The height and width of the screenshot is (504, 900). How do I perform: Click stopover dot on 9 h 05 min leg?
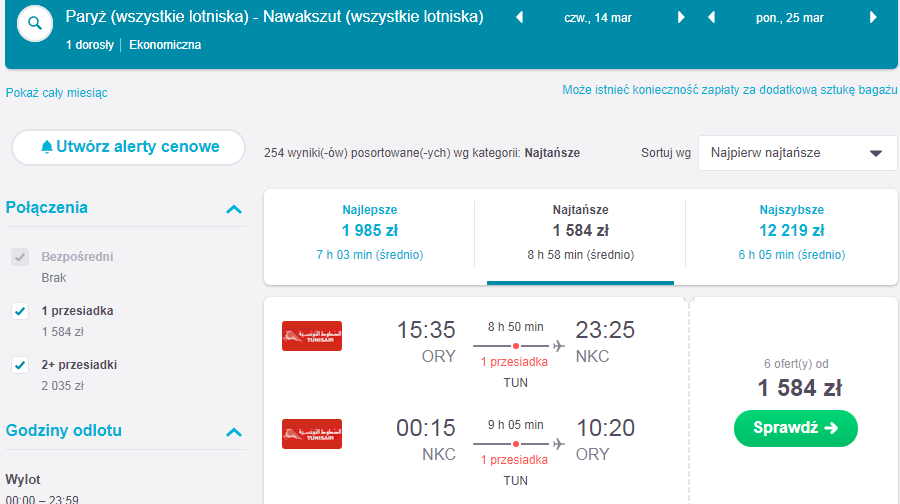pyautogui.click(x=516, y=444)
